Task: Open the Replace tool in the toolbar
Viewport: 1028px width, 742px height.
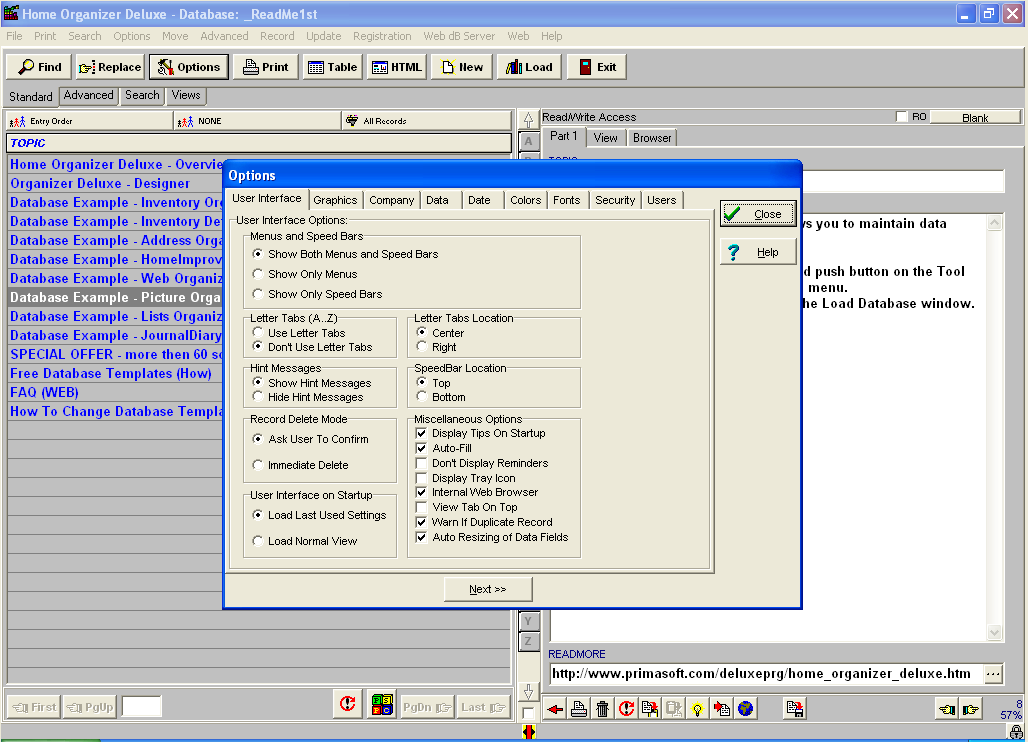Action: 109,67
